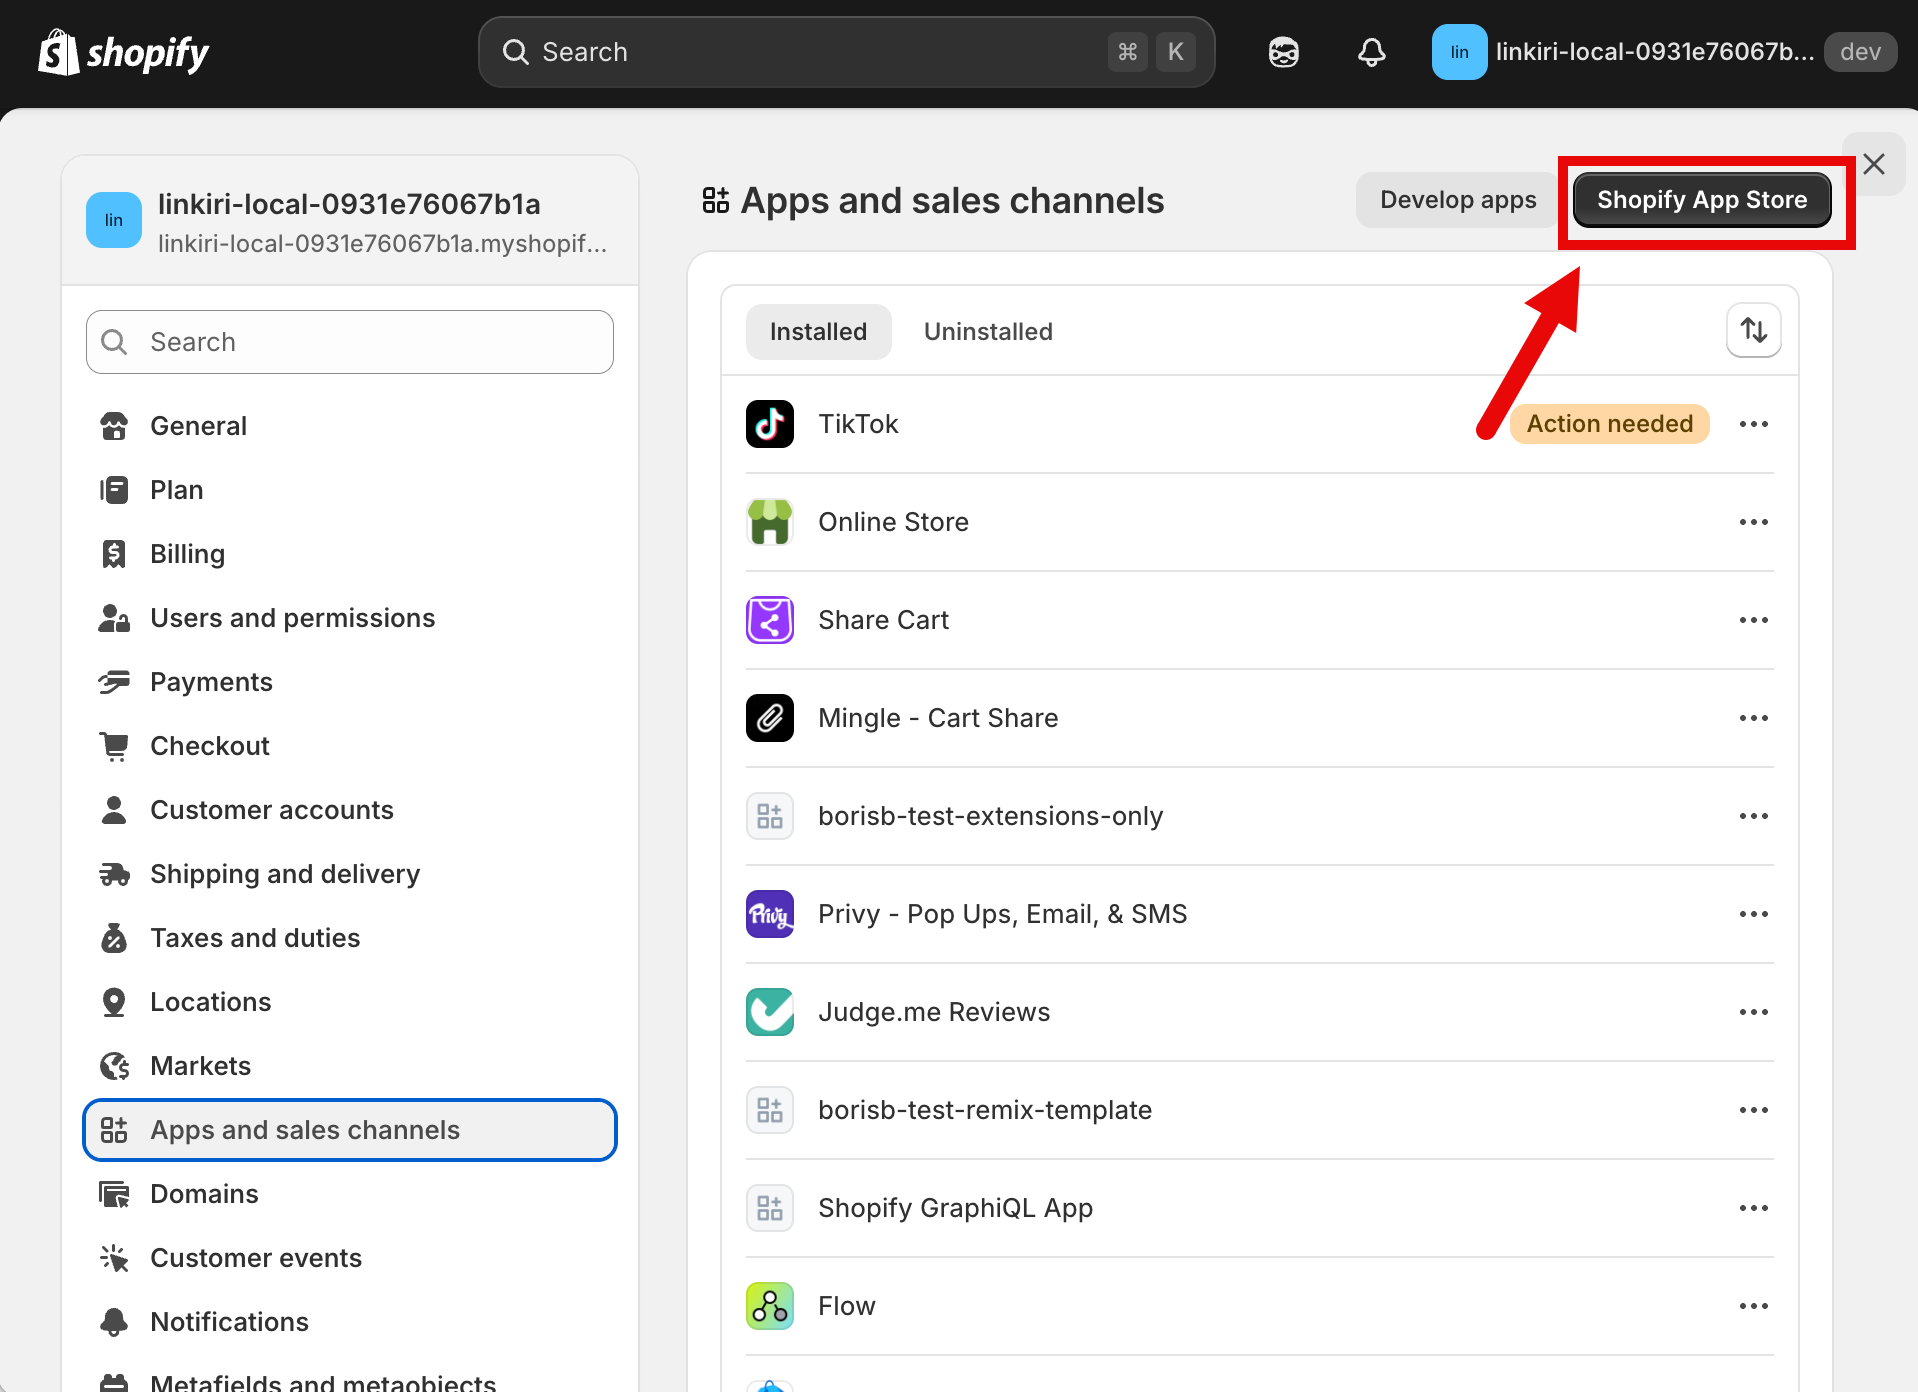Click the Flow app icon
This screenshot has width=1918, height=1392.
[x=768, y=1305]
